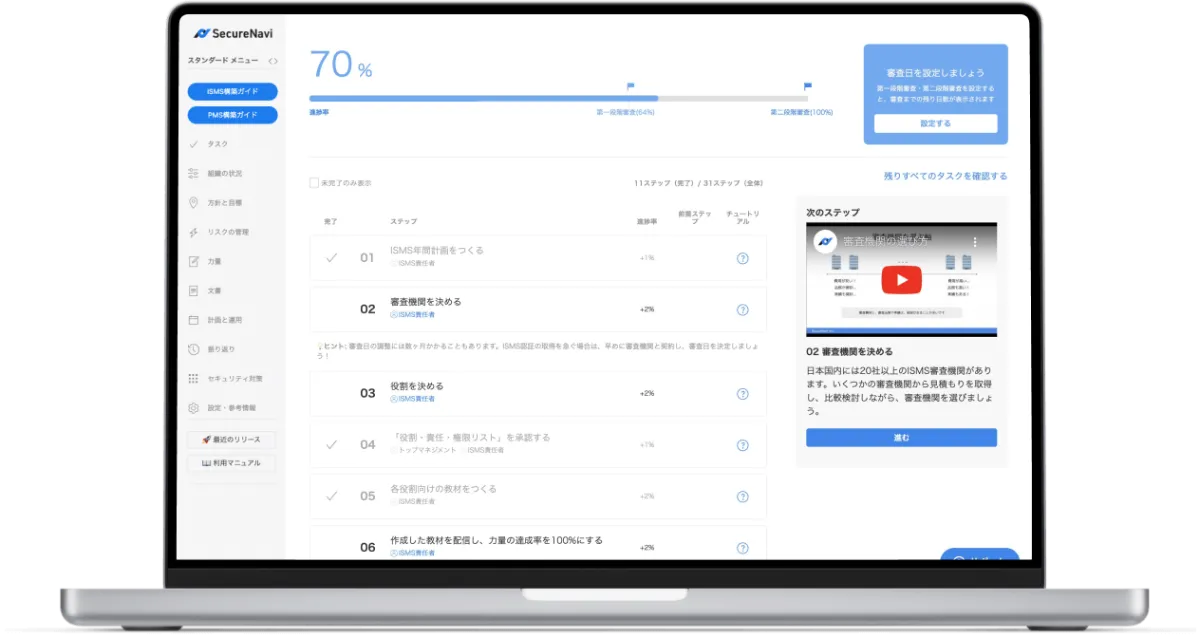Screen dimensions: 1200x635
Task: Switch to the PMS構築ガイド tab
Action: [231, 114]
